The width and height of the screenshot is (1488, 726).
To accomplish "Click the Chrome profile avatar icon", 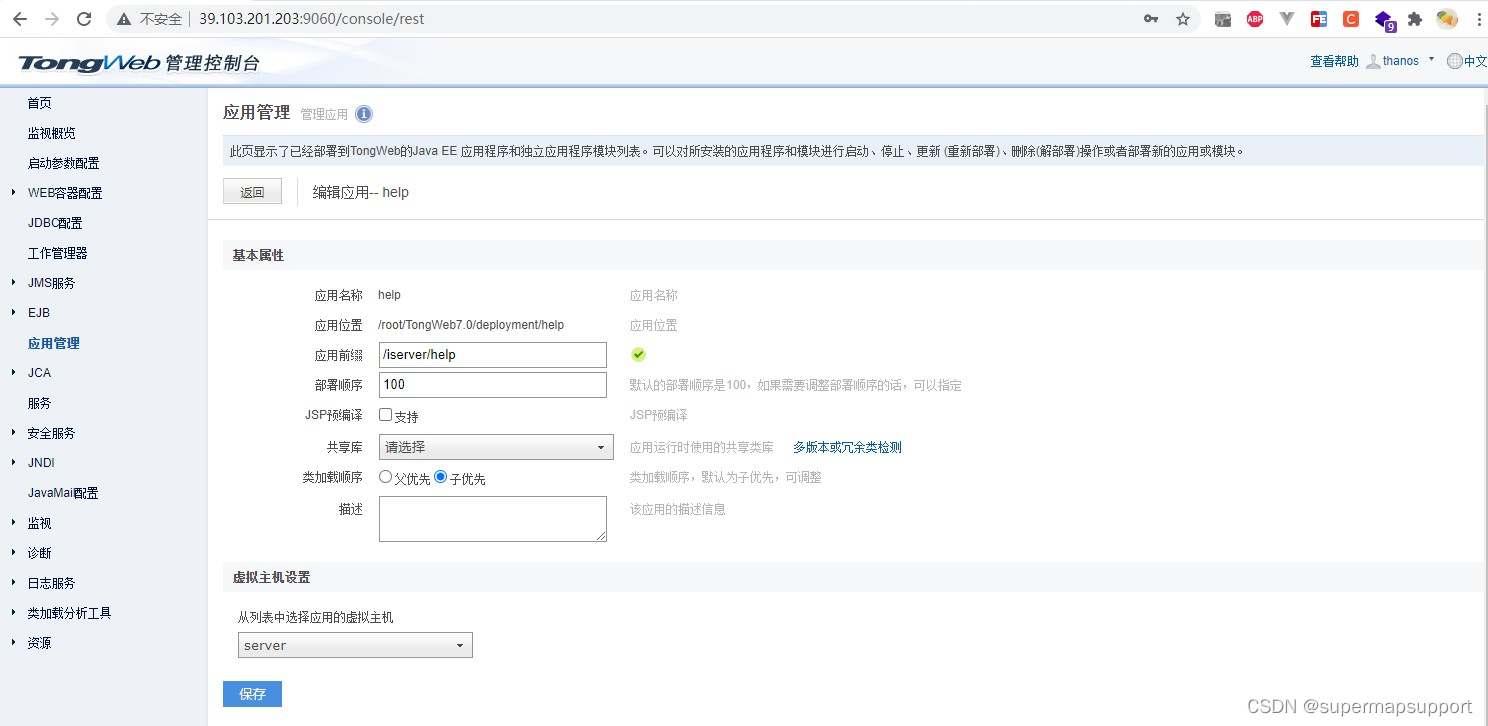I will 1447,19.
